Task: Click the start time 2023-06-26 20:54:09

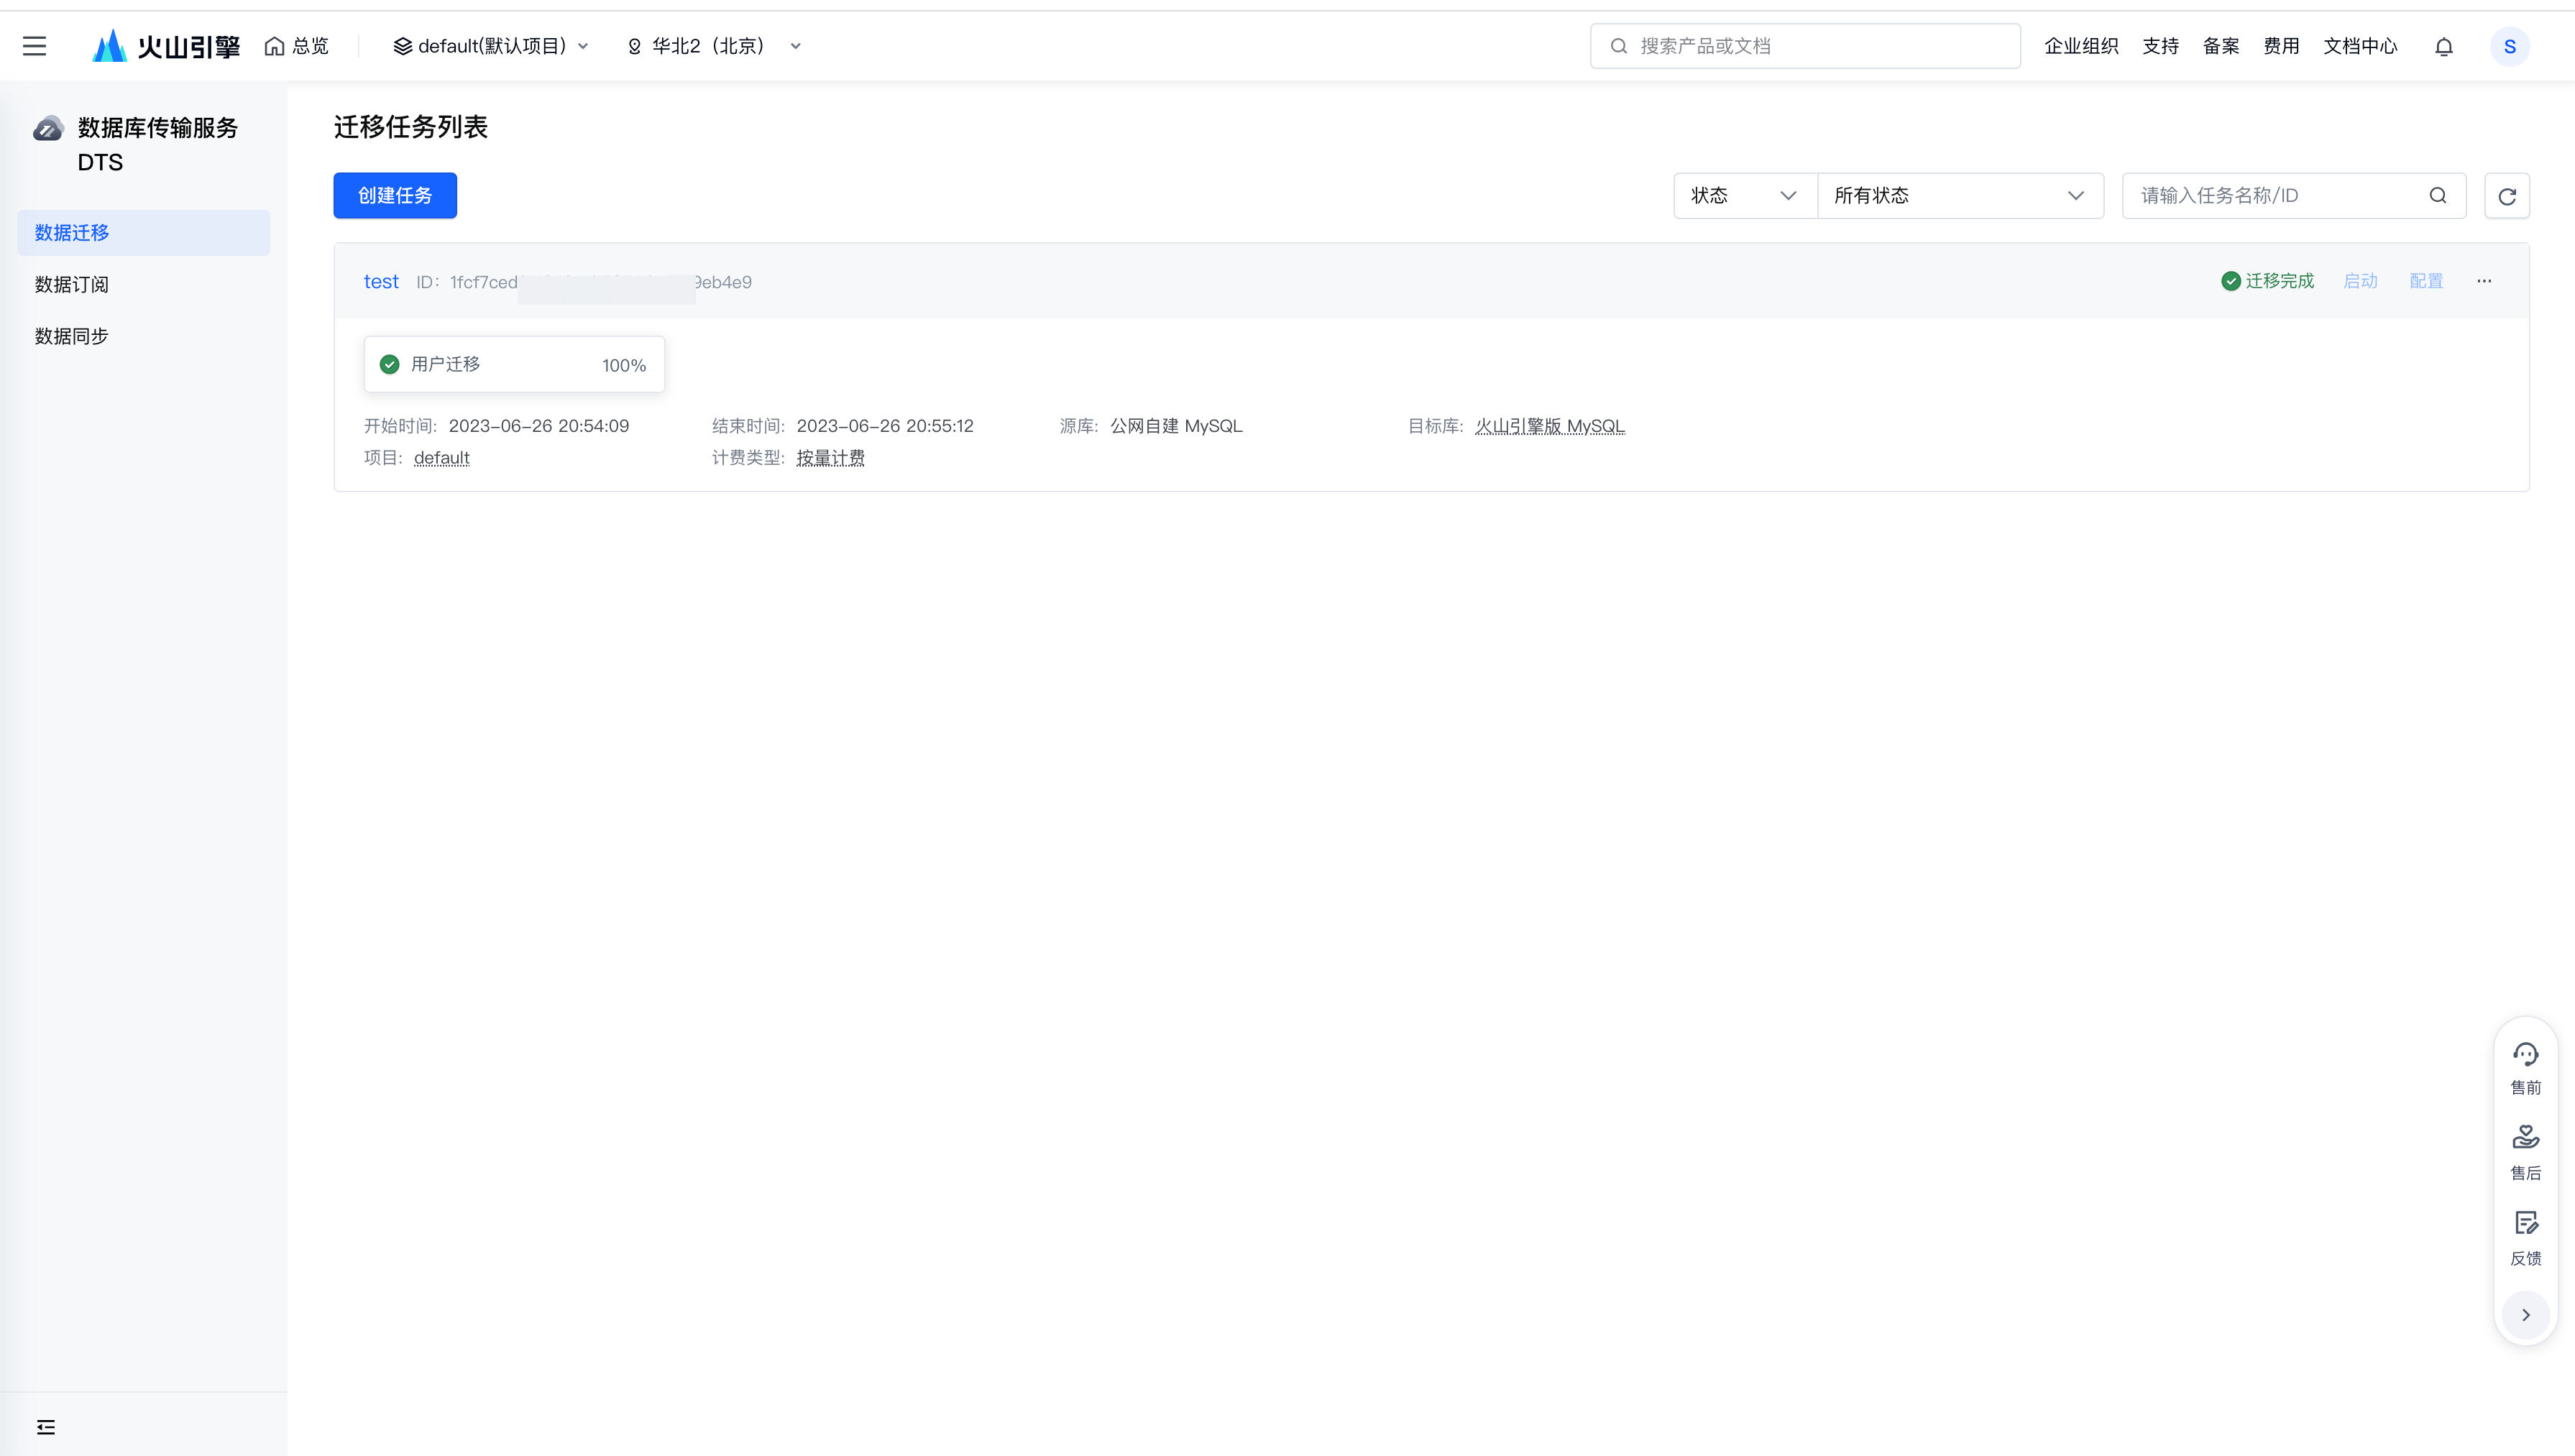Action: pos(539,426)
